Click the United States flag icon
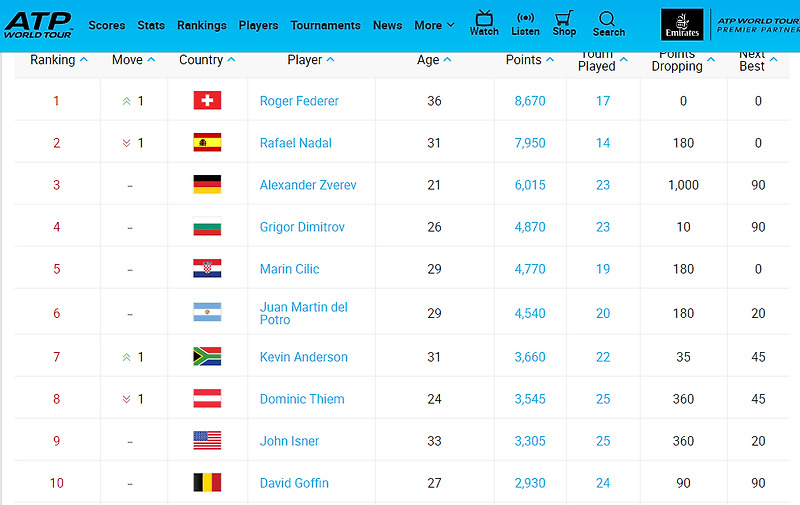 (x=207, y=440)
